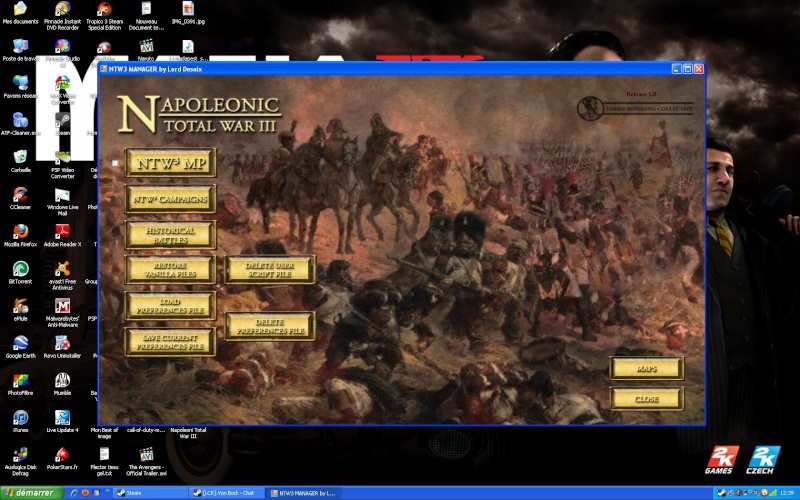Launch PhotoFiltre desktop shortcut
The height and width of the screenshot is (500, 800).
point(20,384)
